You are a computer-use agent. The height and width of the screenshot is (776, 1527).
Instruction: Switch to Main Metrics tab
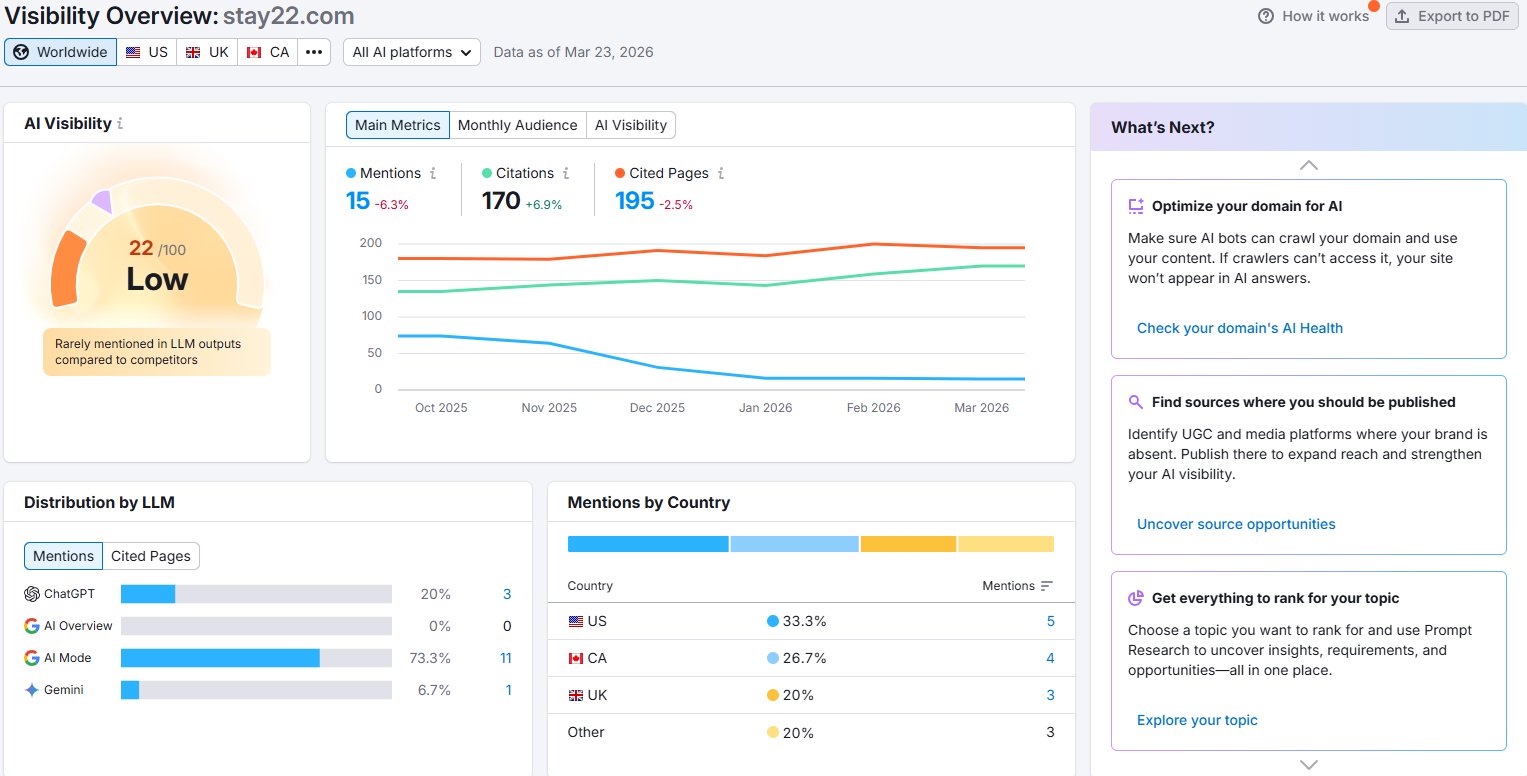[398, 125]
